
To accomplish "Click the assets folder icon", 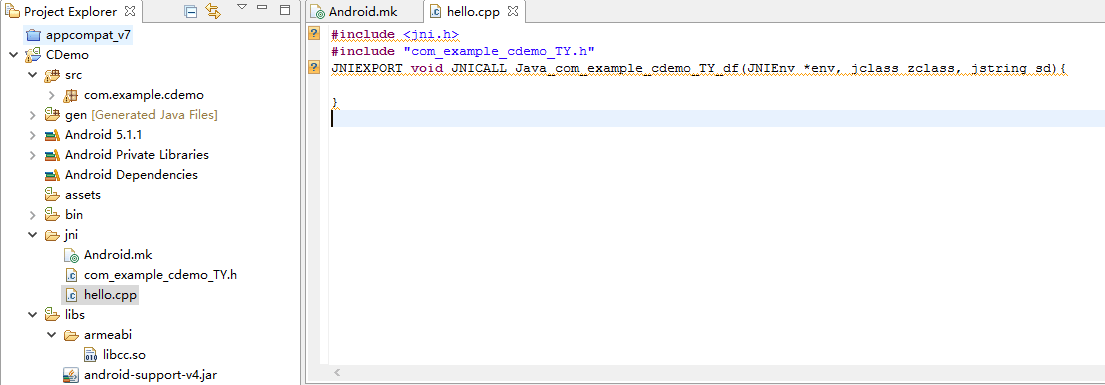I will (x=52, y=195).
